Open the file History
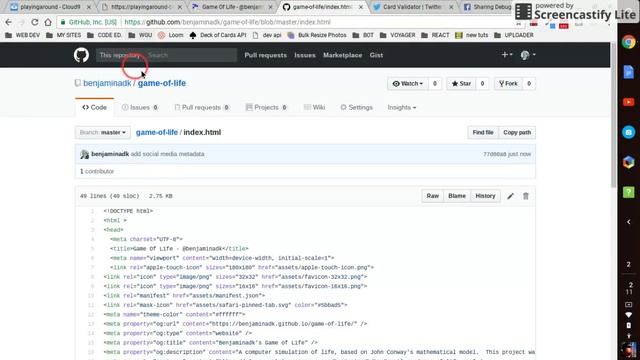 (485, 196)
